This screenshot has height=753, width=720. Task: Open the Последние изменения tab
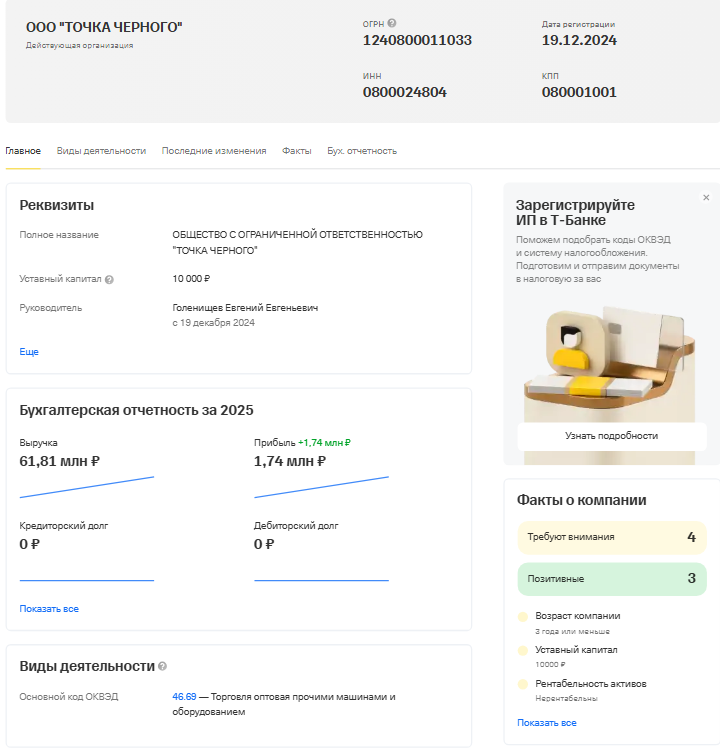point(214,151)
